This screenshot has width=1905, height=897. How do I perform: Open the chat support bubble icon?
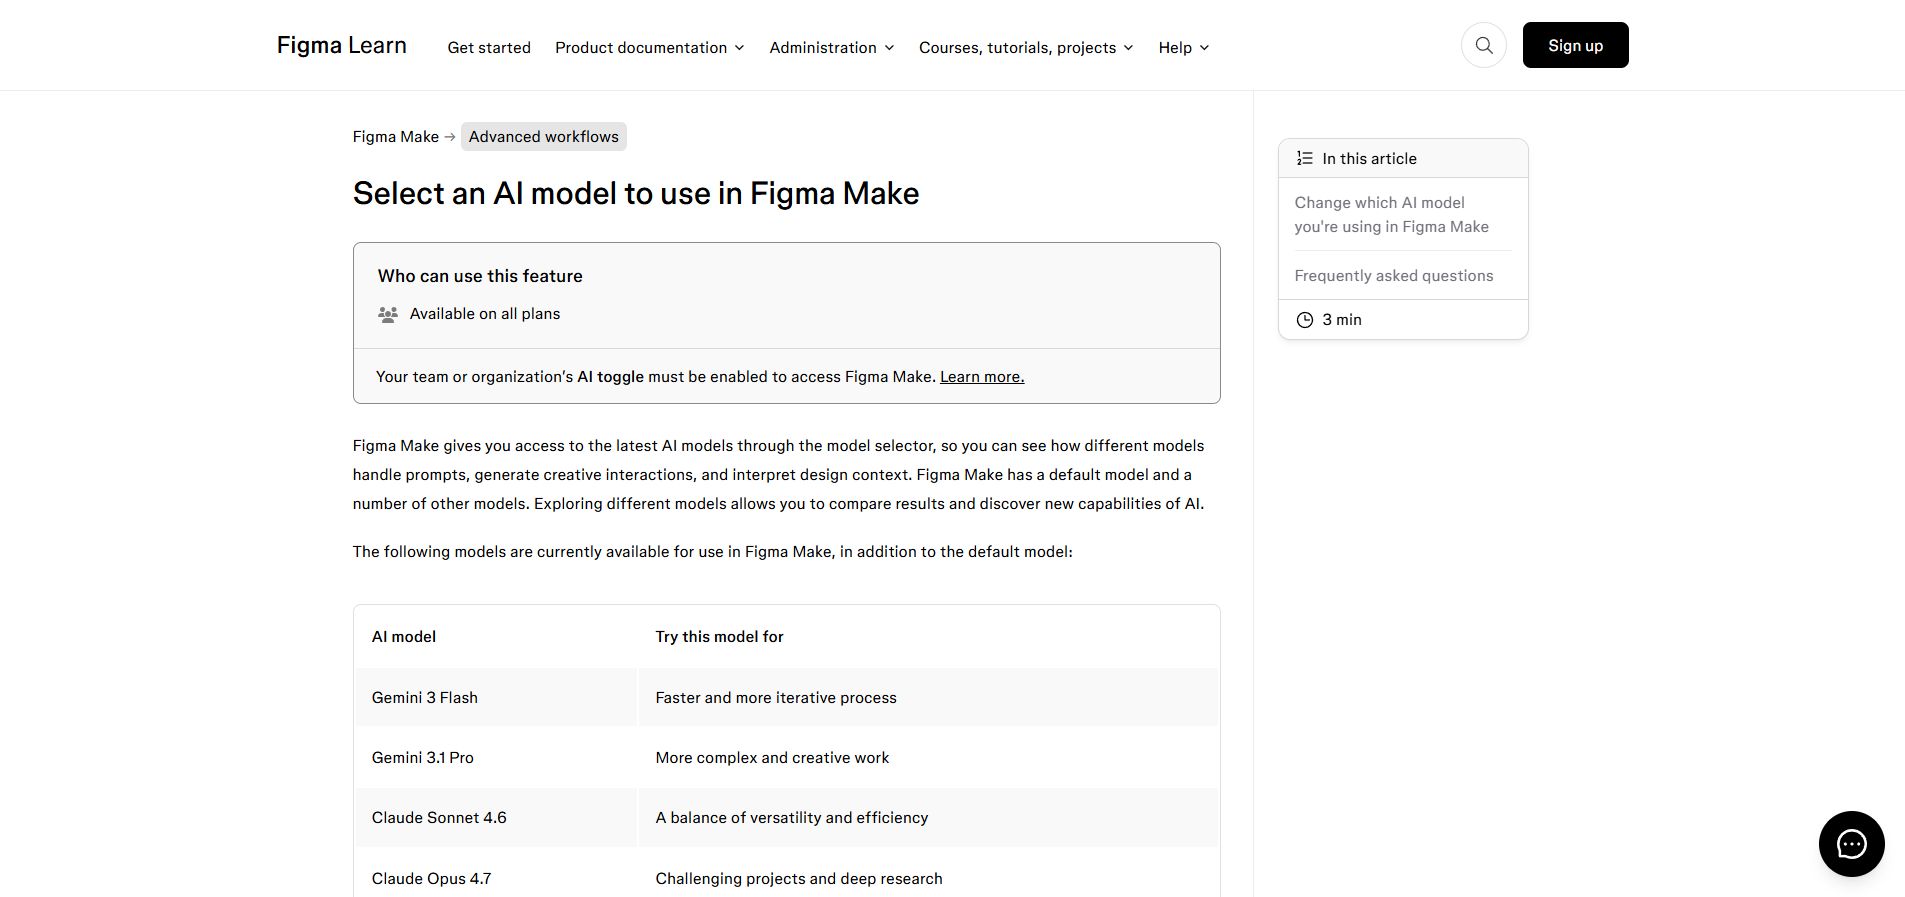(1851, 844)
